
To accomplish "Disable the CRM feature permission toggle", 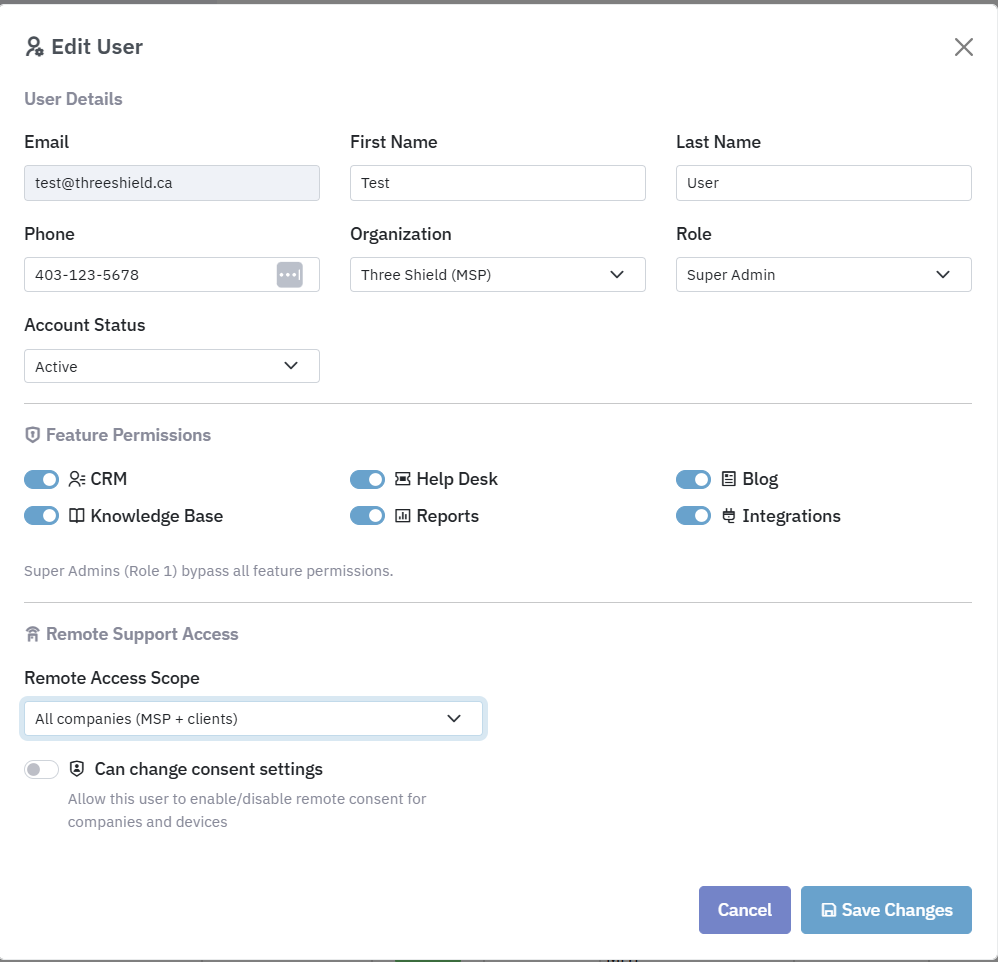I will point(42,479).
